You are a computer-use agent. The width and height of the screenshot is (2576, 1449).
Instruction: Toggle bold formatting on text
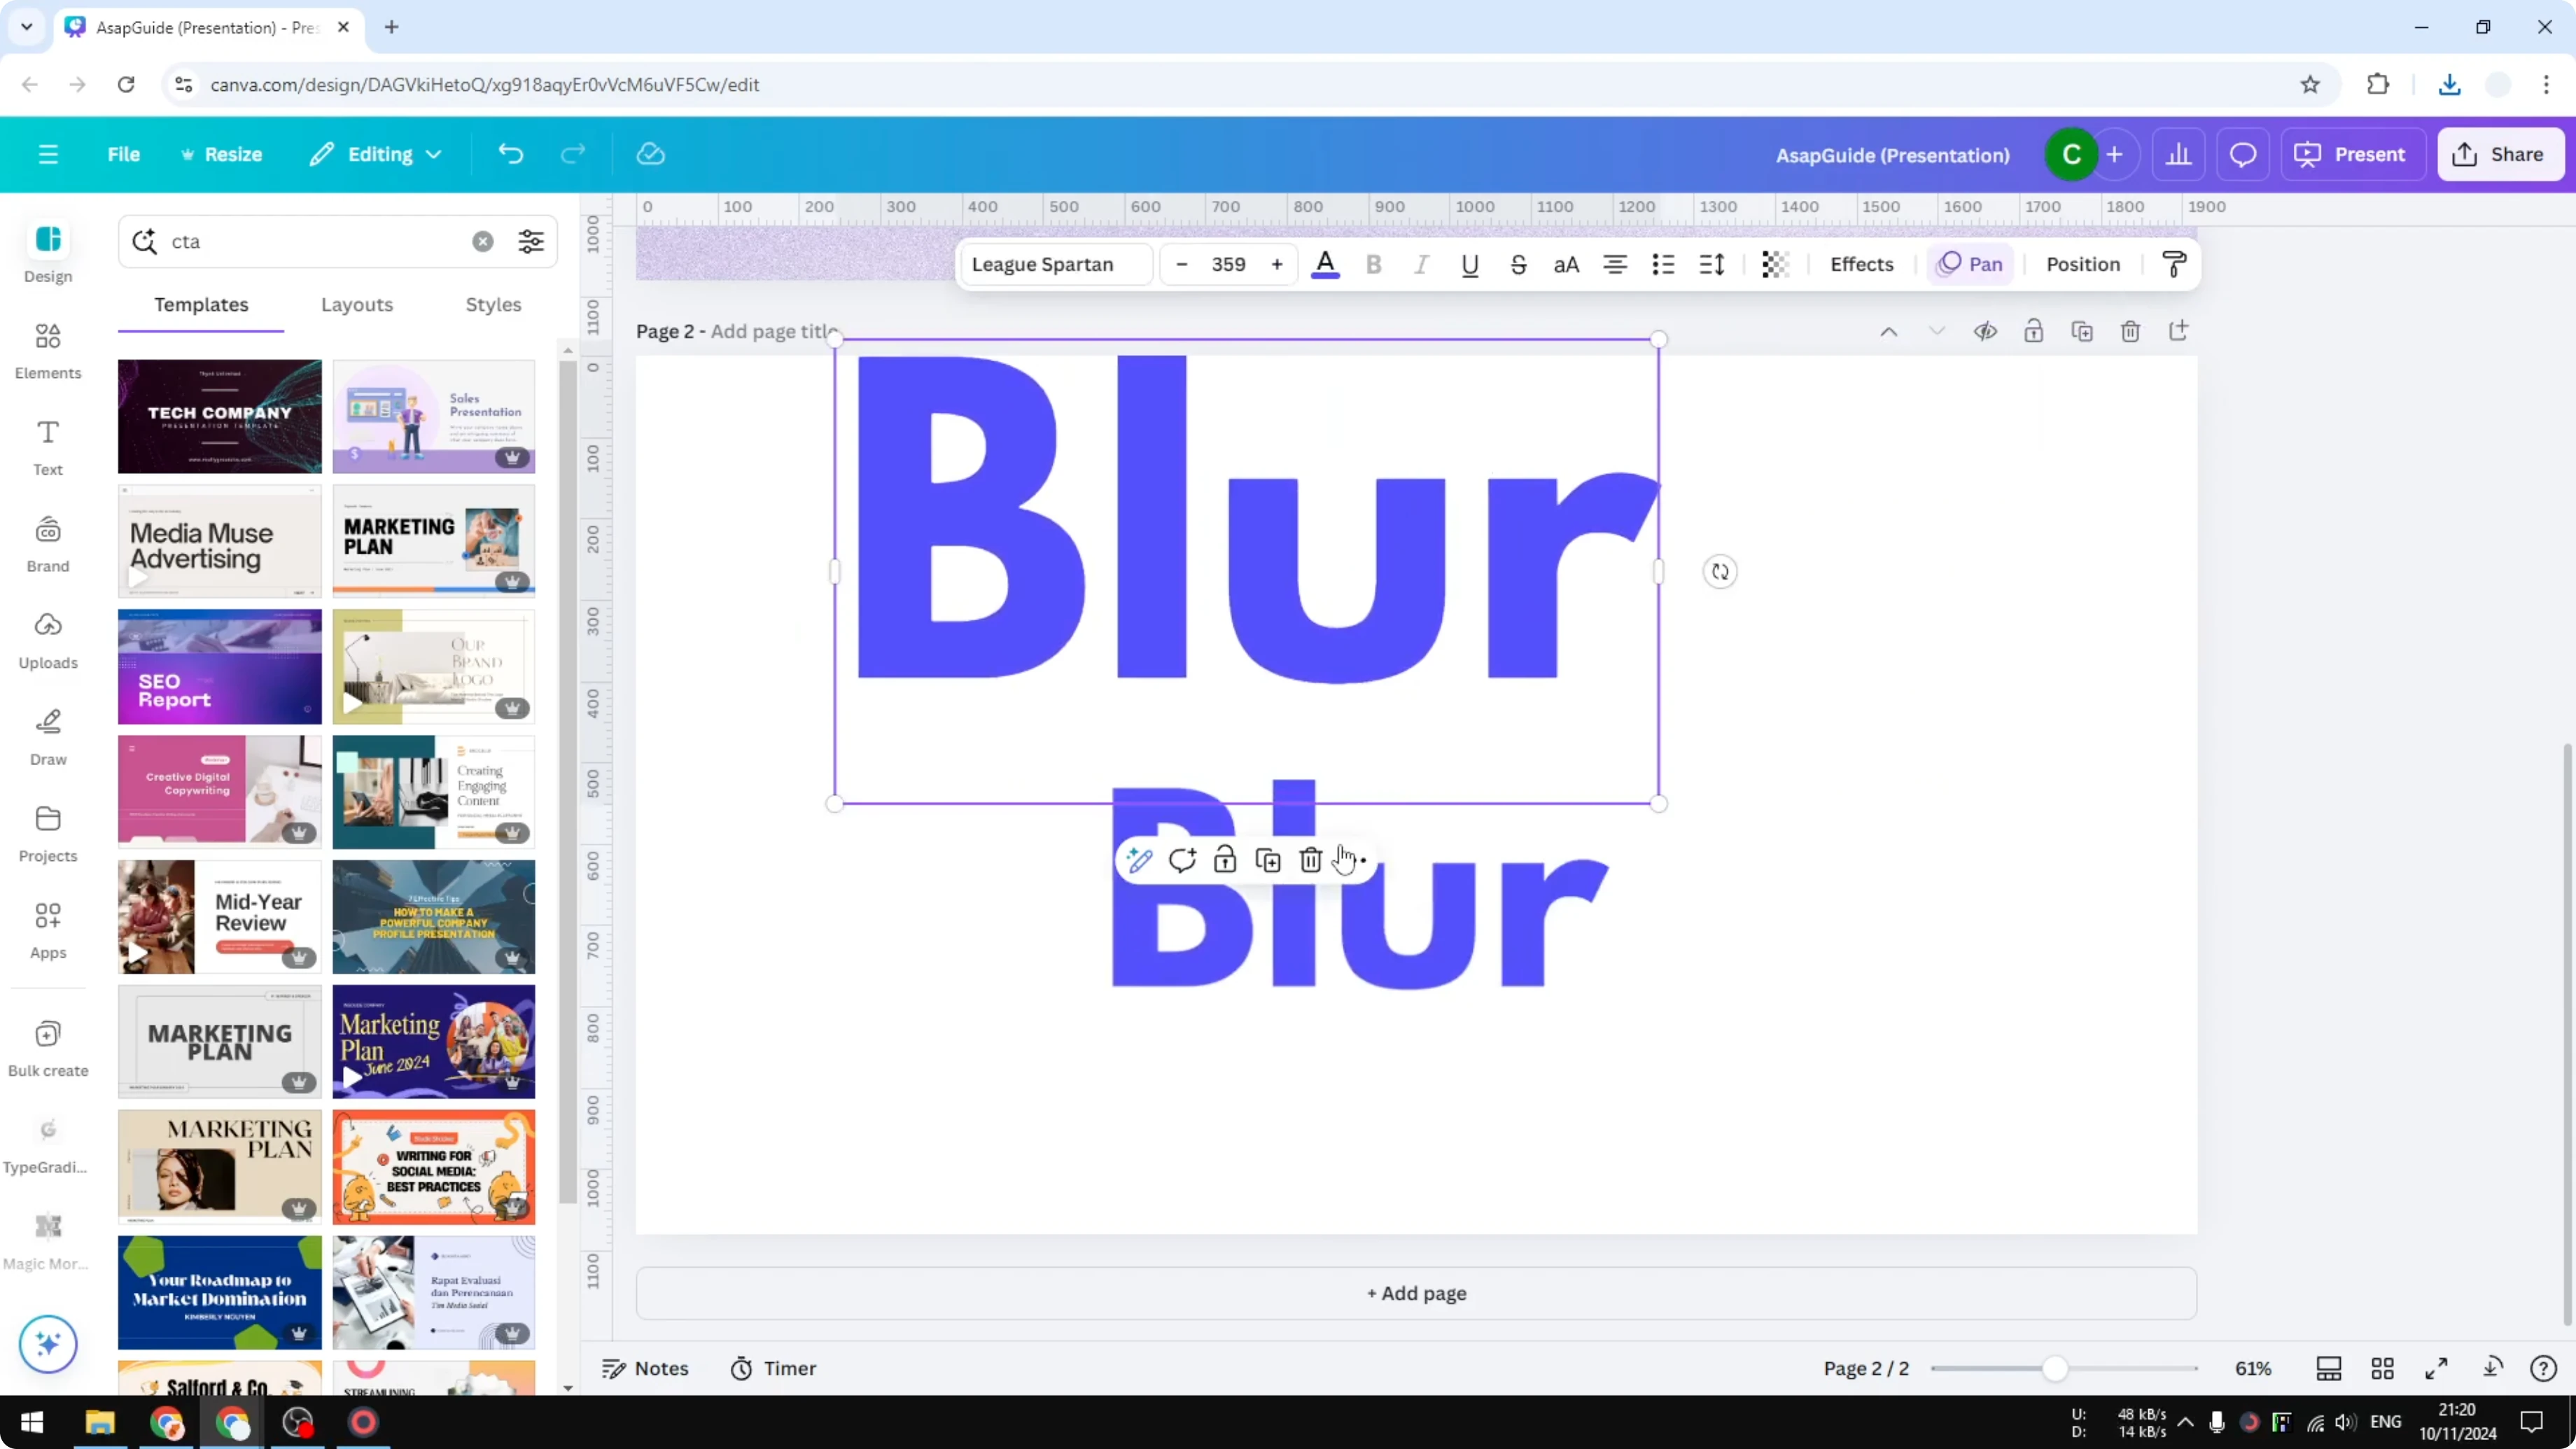(x=1373, y=264)
